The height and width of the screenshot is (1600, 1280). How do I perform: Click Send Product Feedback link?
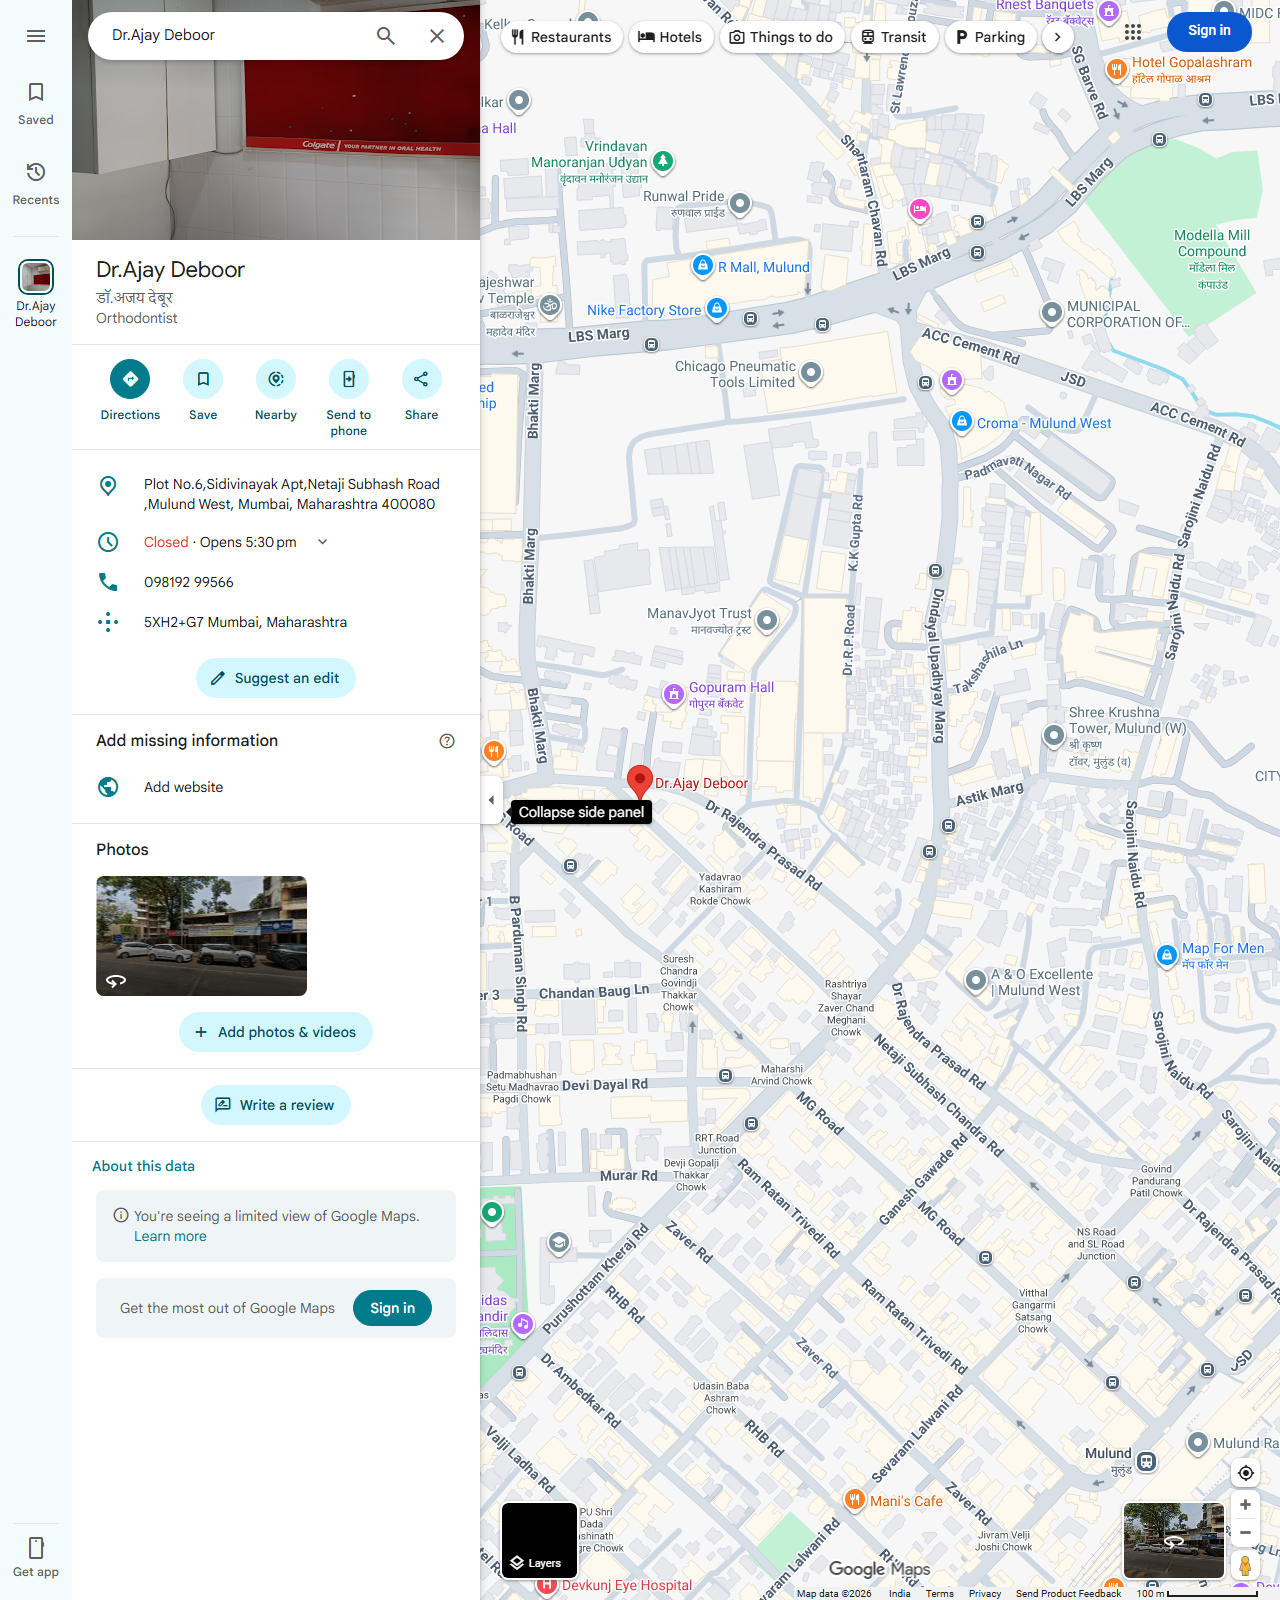coord(1068,1593)
